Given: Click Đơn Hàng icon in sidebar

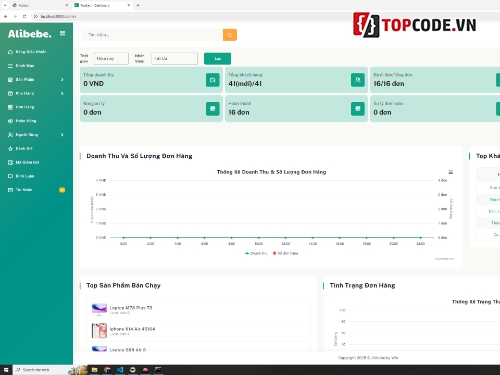Looking at the screenshot, I should (x=10, y=107).
